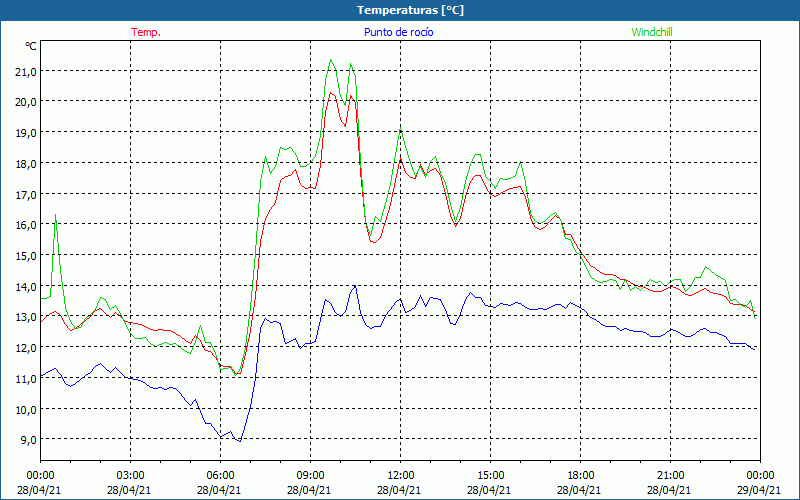Click the 09:00 time axis label
The width and height of the screenshot is (800, 500).
(310, 476)
